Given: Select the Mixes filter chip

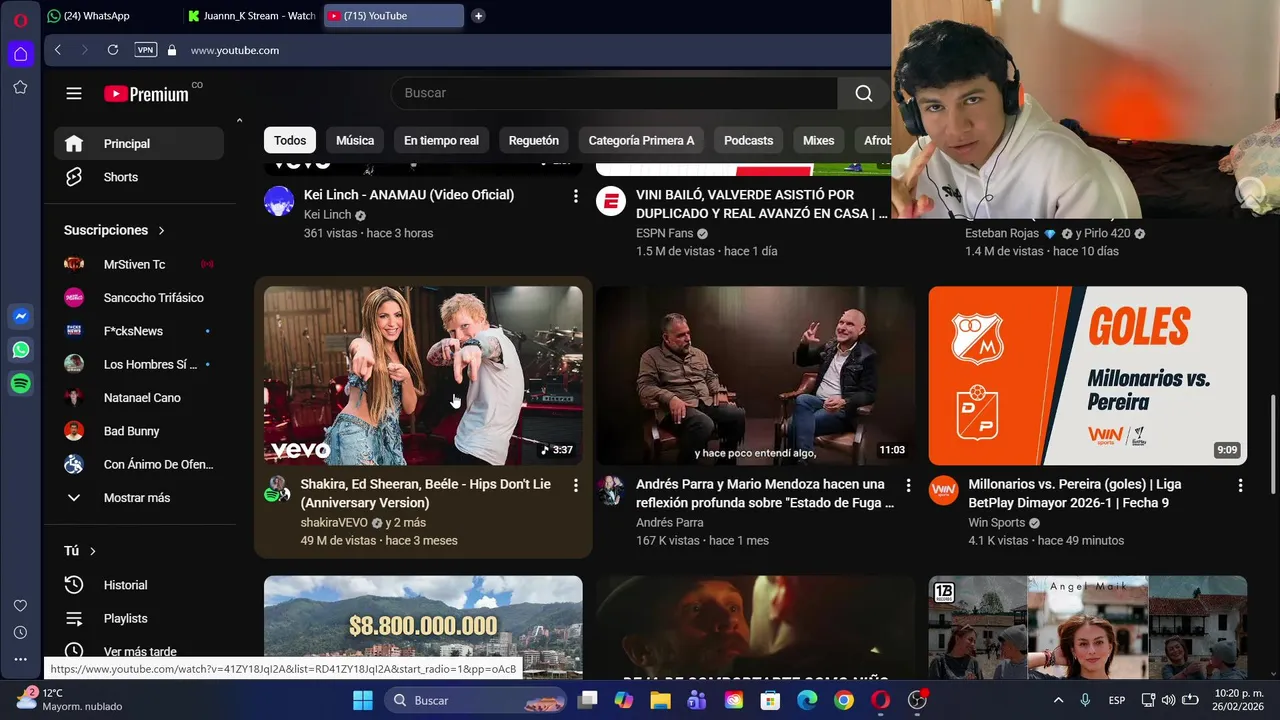Looking at the screenshot, I should point(818,141).
